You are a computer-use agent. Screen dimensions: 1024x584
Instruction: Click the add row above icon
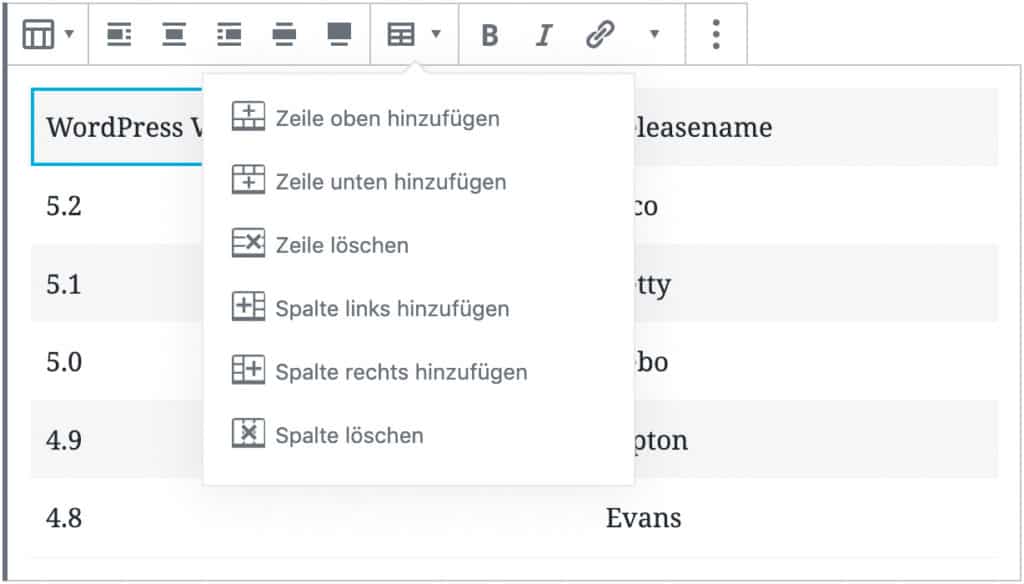248,116
